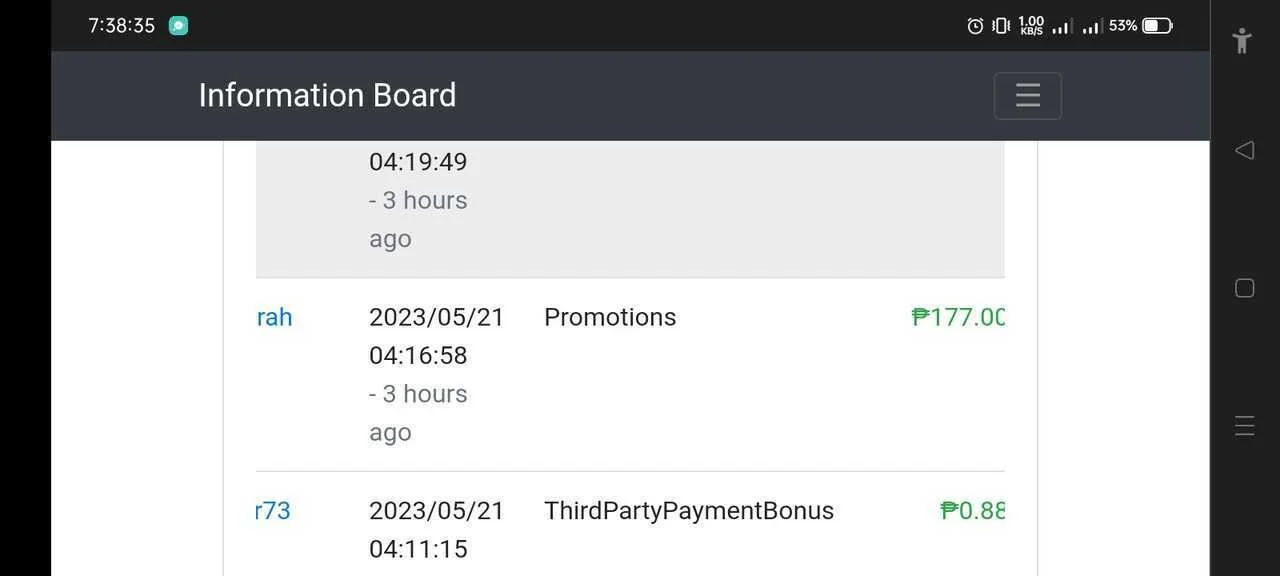Tap the Android back triangle icon
1280x576 pixels.
pyautogui.click(x=1244, y=150)
